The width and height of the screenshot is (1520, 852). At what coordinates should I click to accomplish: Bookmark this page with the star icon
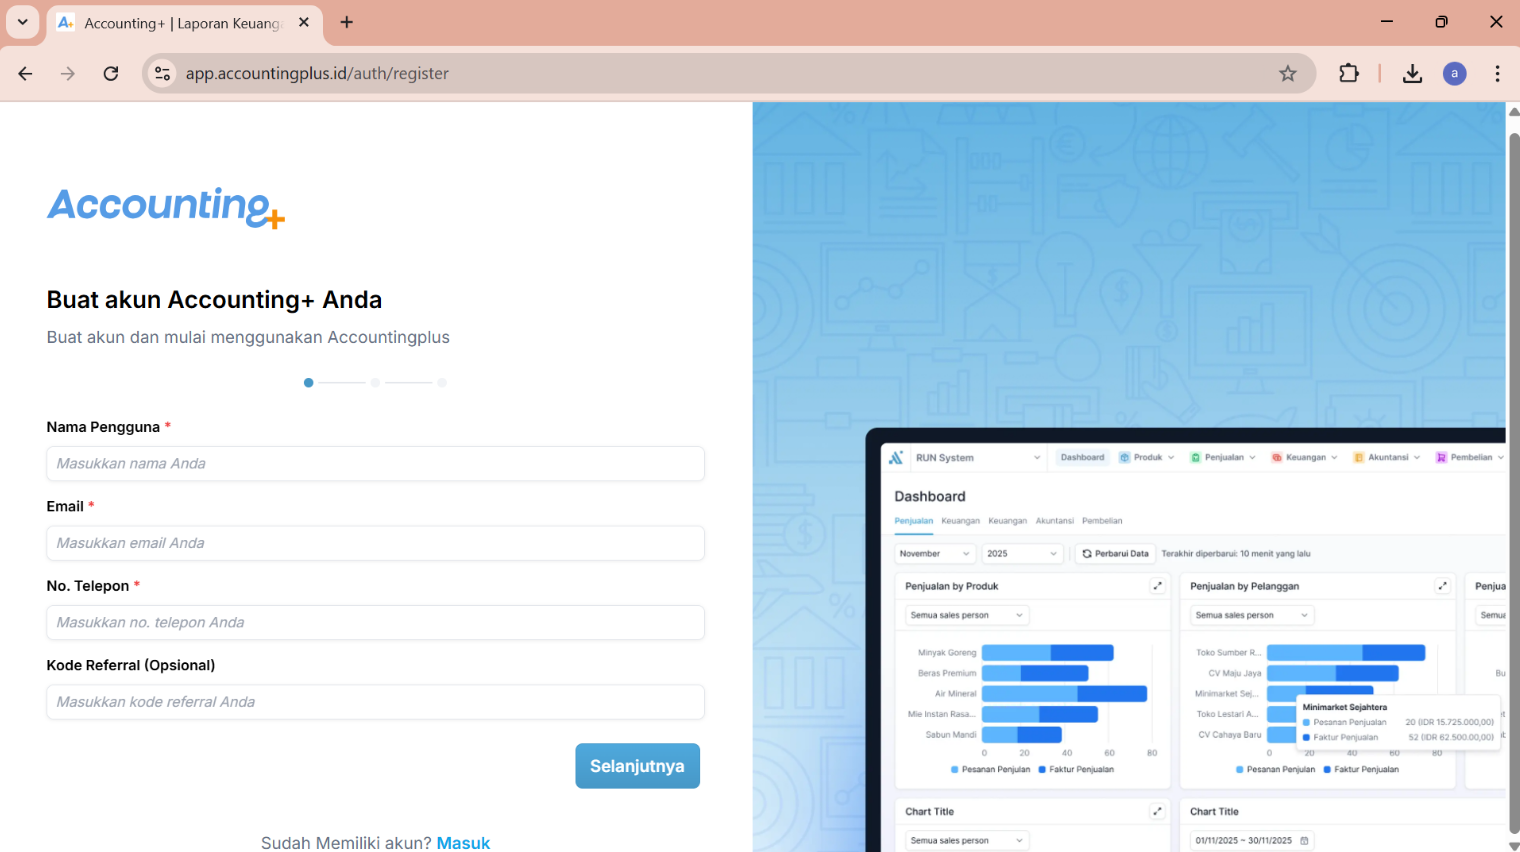(x=1288, y=73)
